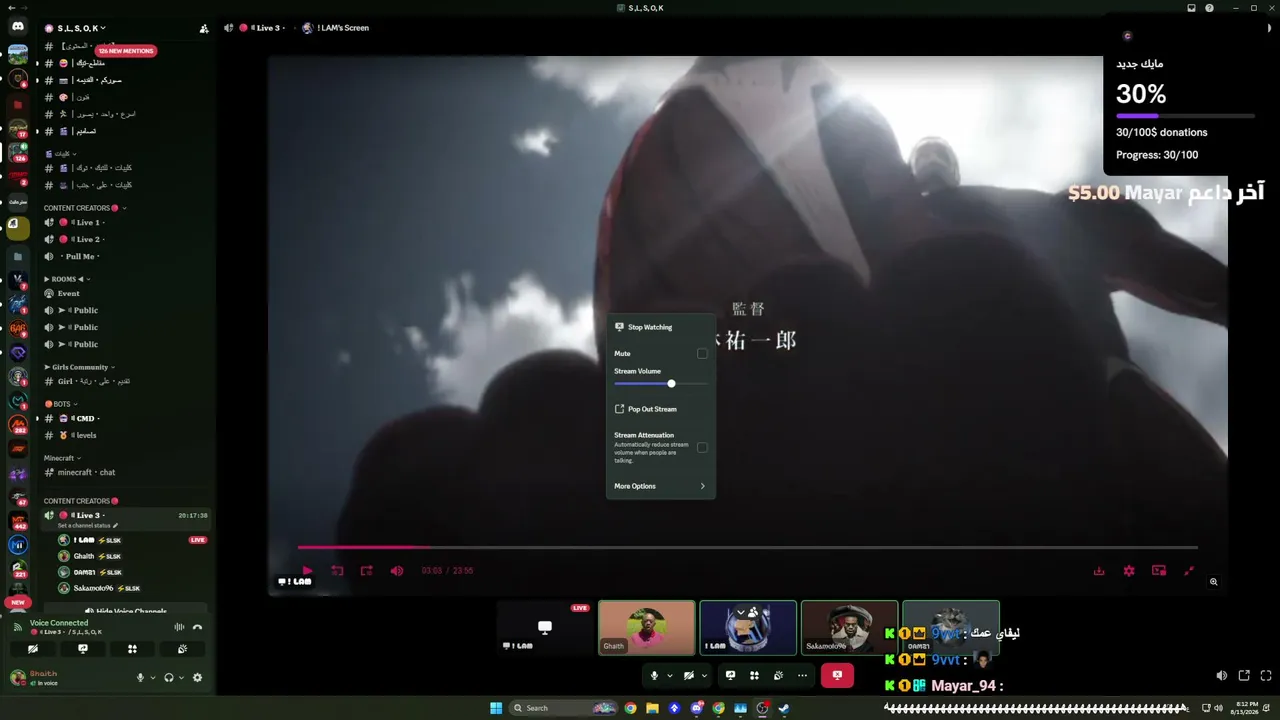The height and width of the screenshot is (720, 1280).
Task: Click the Windows Start button
Action: coord(496,708)
